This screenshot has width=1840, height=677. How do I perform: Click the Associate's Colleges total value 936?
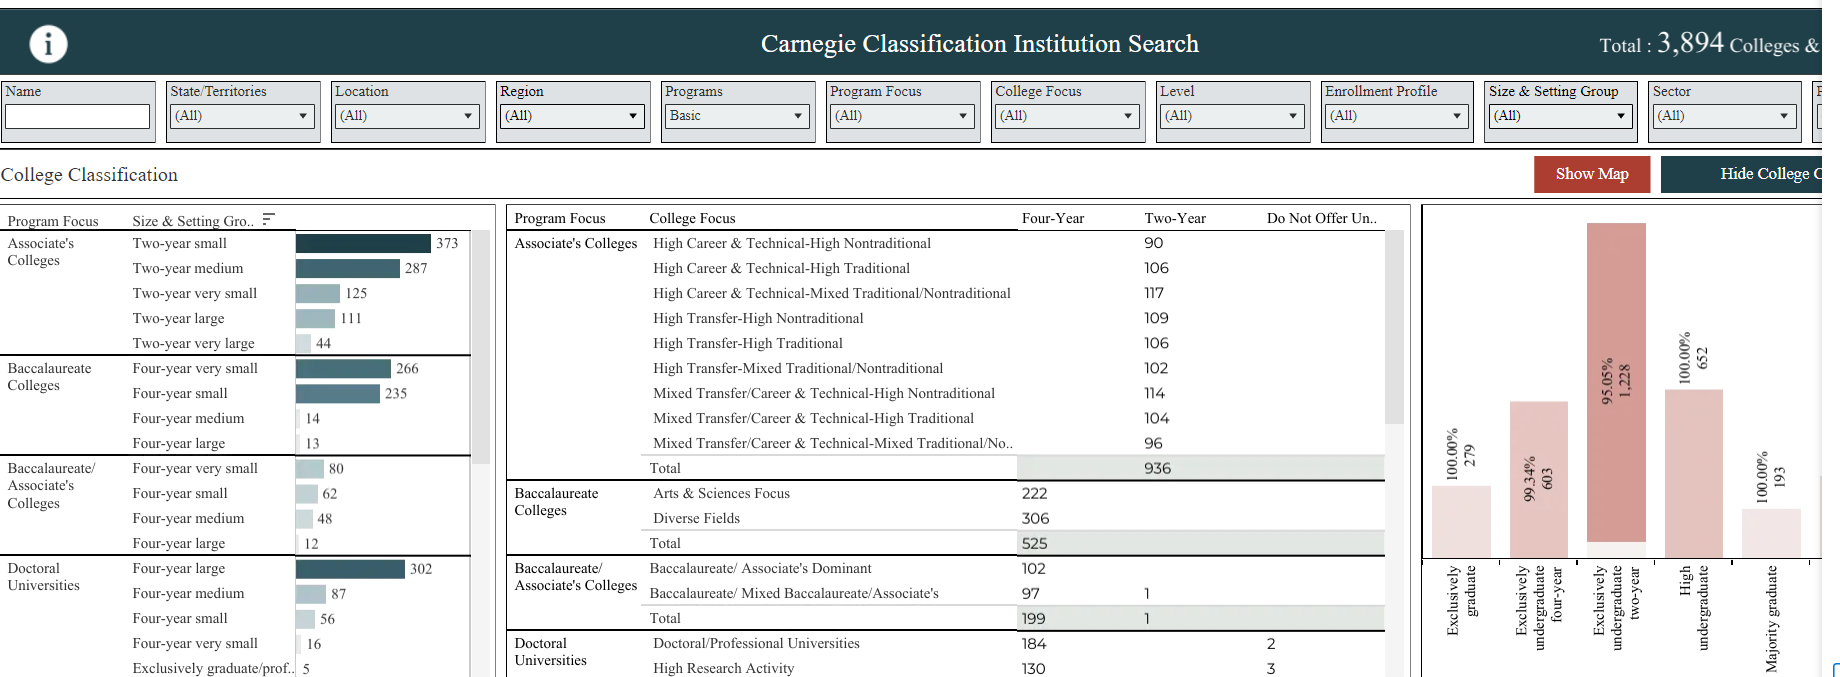point(1157,468)
